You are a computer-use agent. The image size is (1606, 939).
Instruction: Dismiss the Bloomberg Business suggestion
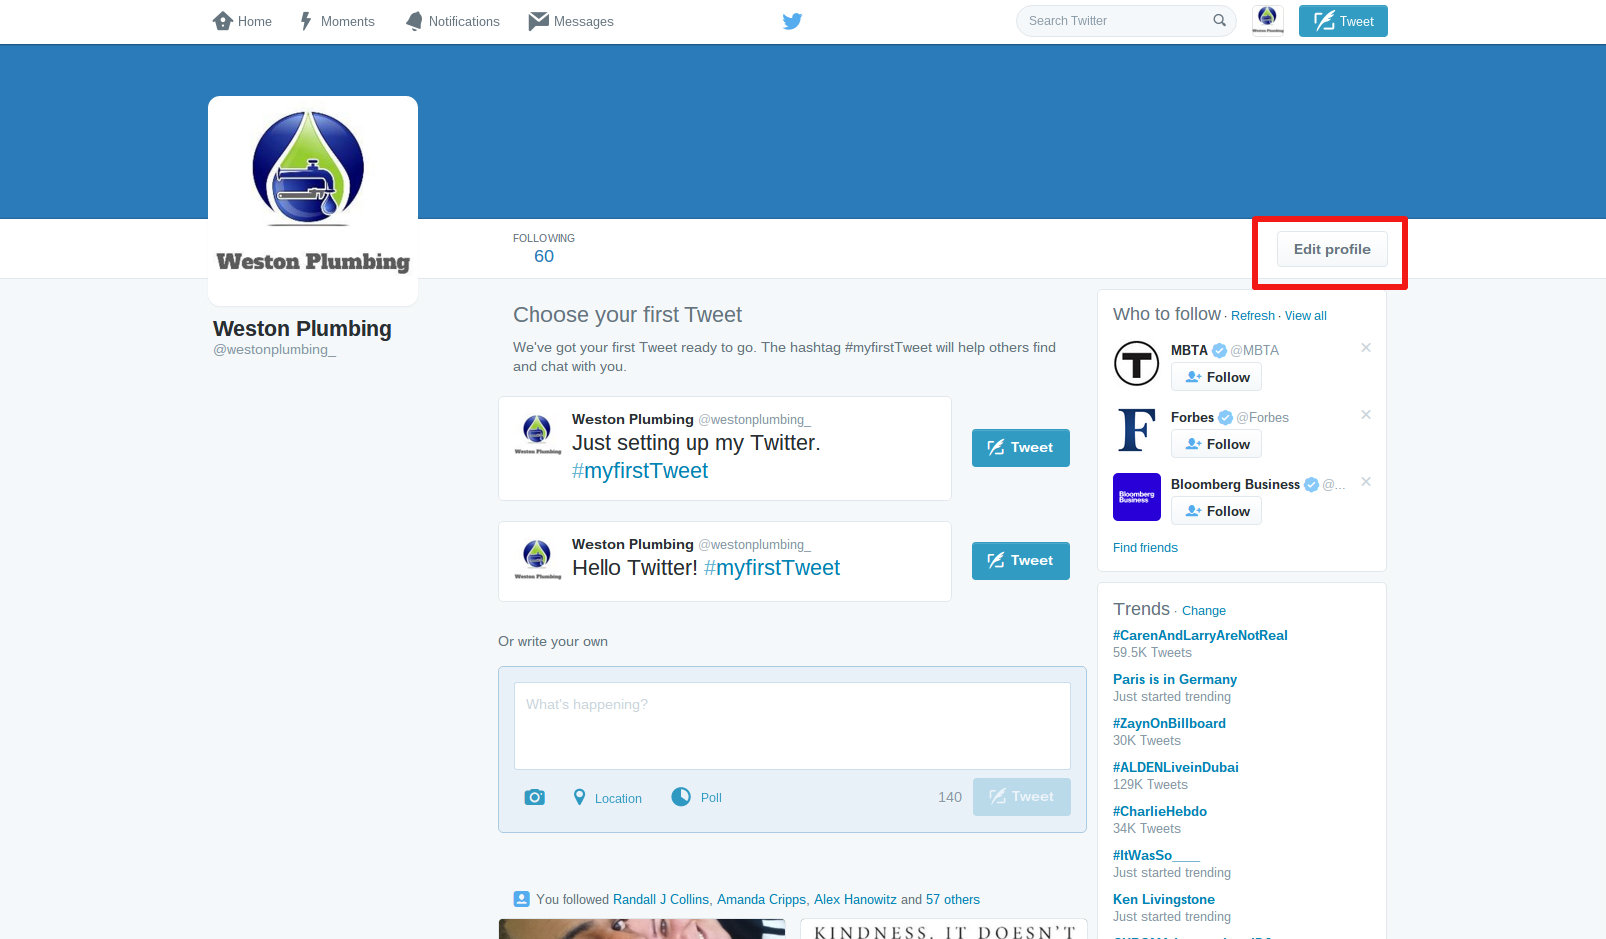click(x=1366, y=482)
